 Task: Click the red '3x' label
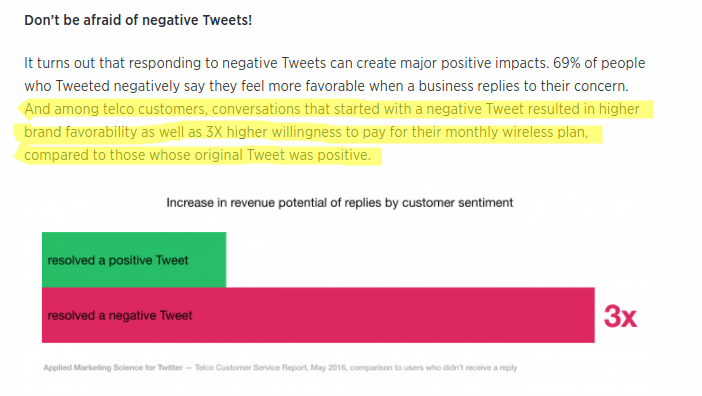point(620,316)
